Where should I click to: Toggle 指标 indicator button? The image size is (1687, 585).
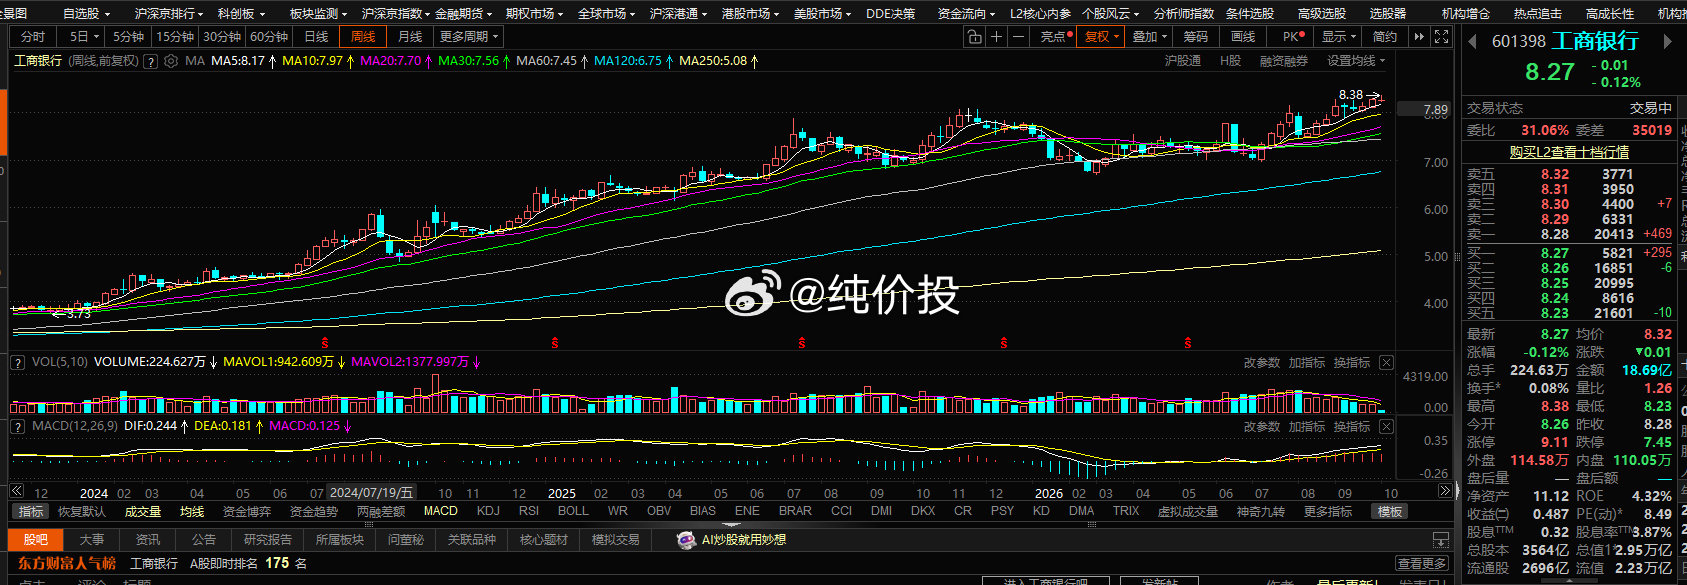point(31,511)
